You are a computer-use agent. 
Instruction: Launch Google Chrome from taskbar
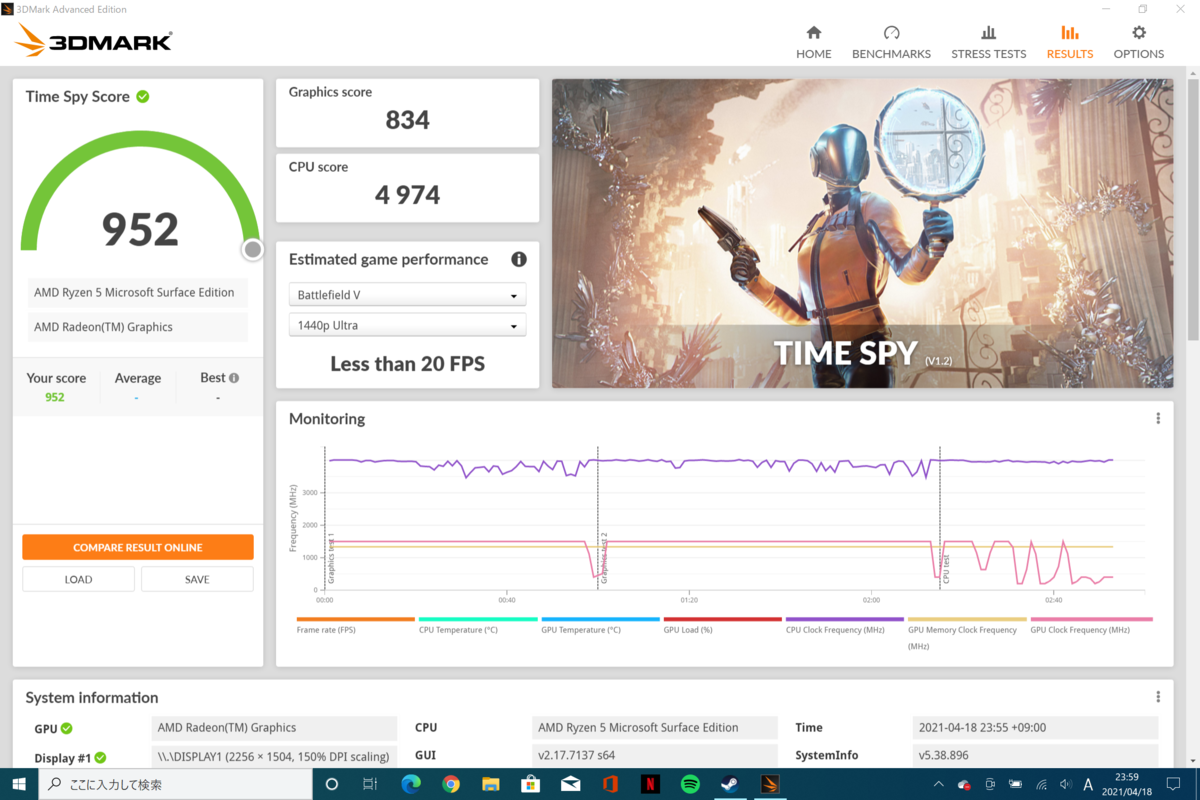coord(451,785)
